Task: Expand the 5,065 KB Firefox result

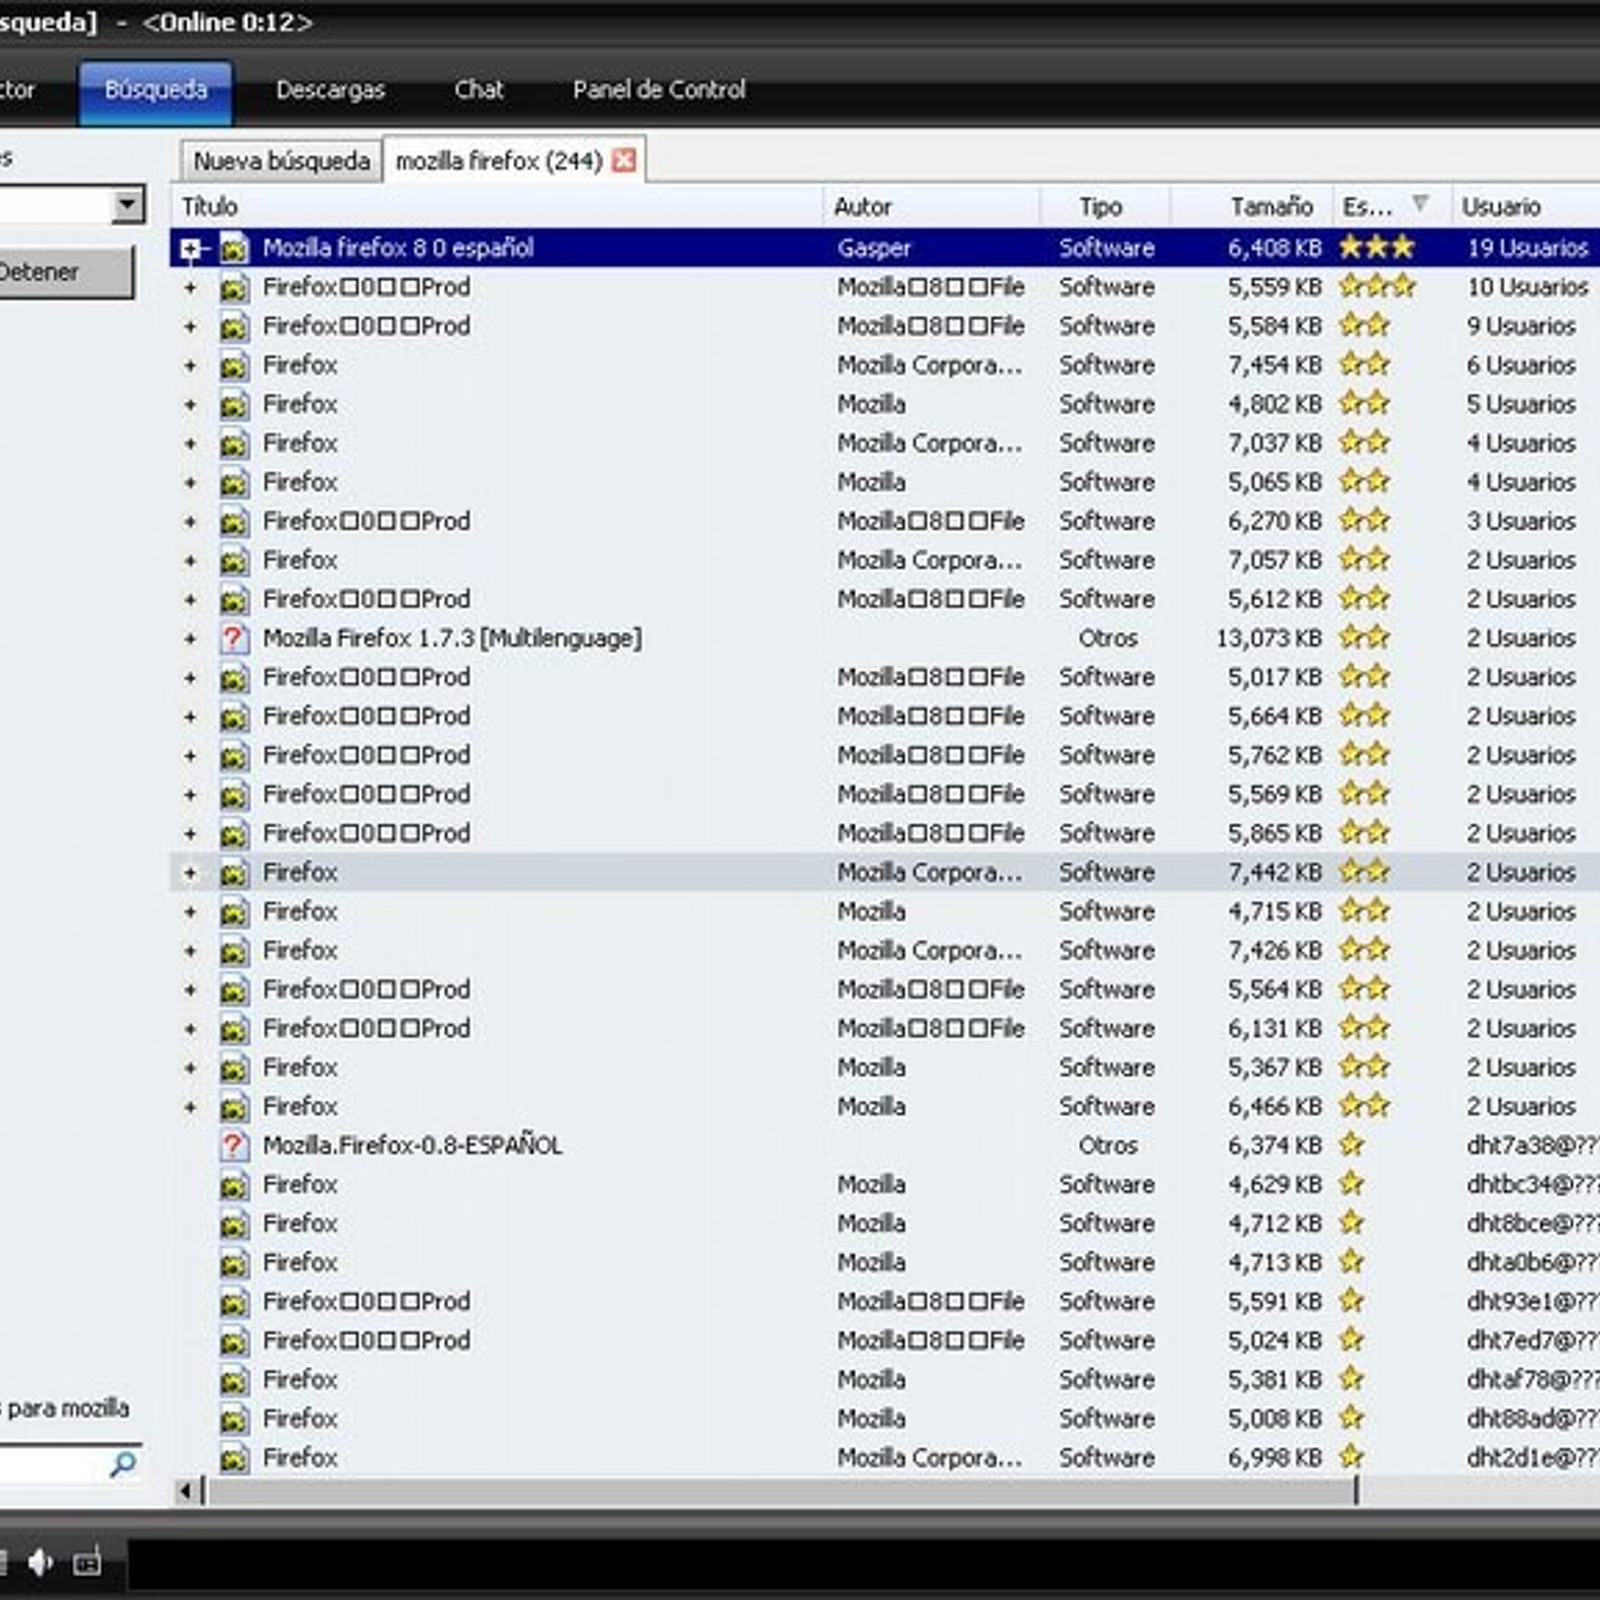Action: [190, 483]
